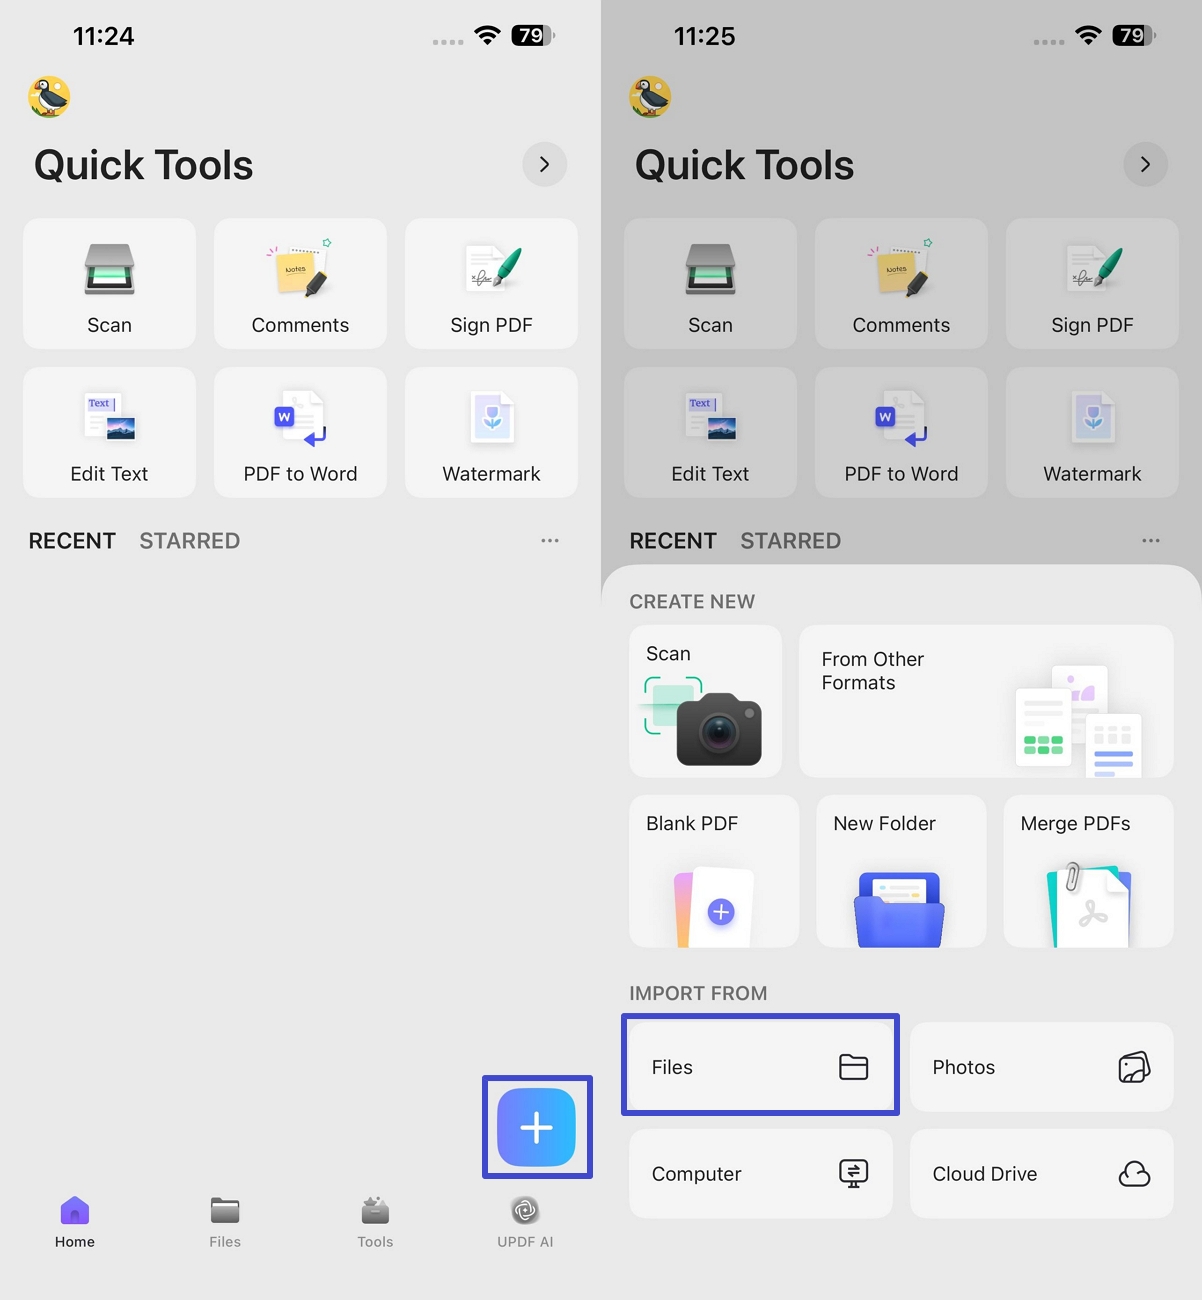Tap the battery indicator on the 11:24 screen
Screen dimensions: 1202x1300
coord(532,36)
